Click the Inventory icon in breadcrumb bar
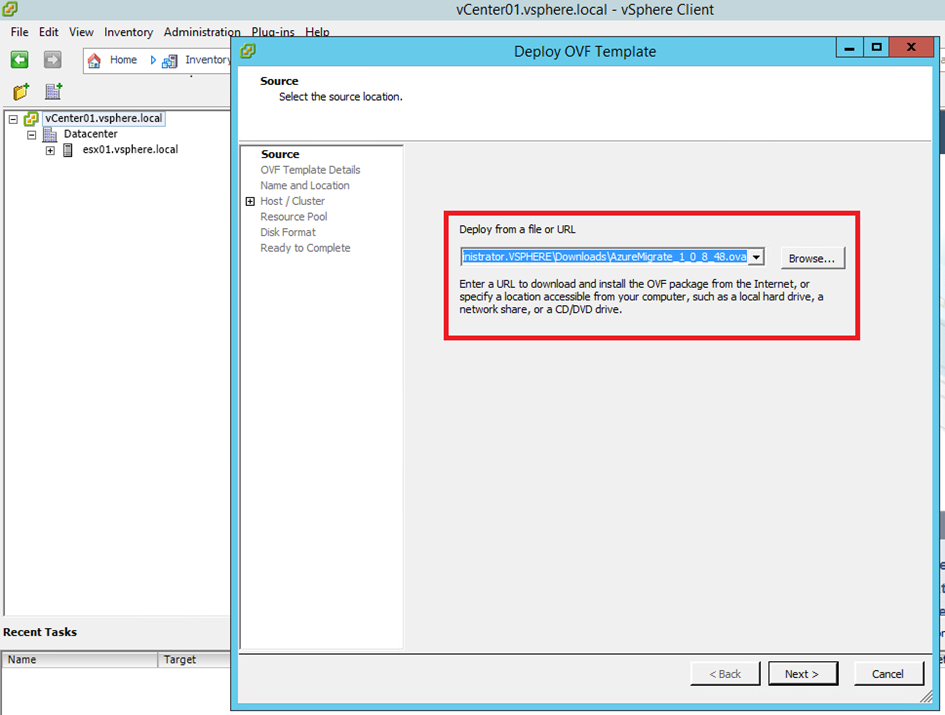The height and width of the screenshot is (715, 945). tap(170, 60)
